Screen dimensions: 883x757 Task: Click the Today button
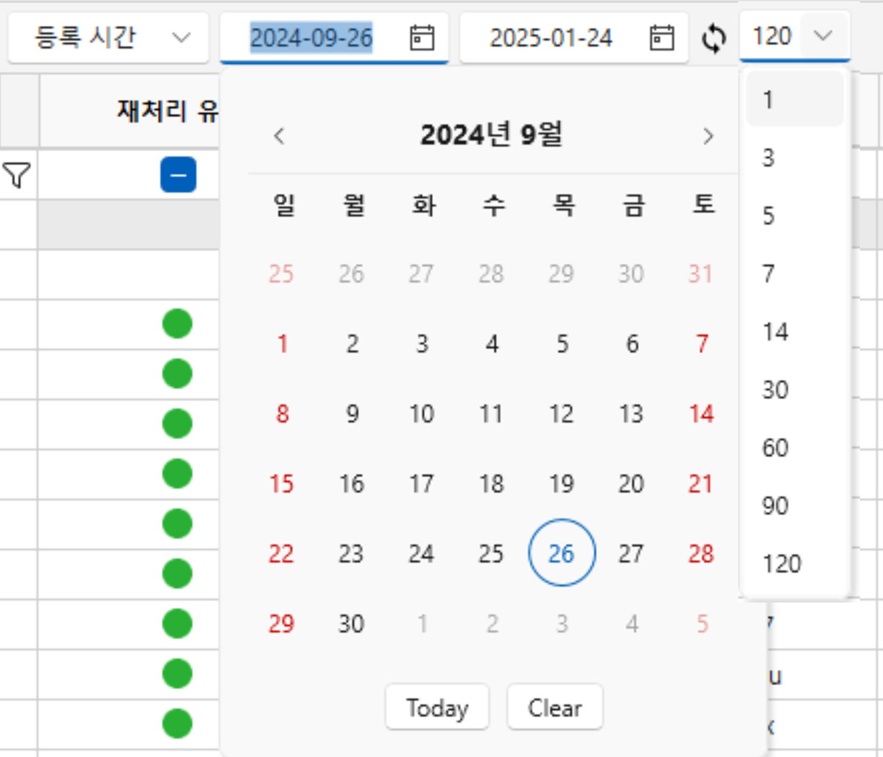pos(437,708)
